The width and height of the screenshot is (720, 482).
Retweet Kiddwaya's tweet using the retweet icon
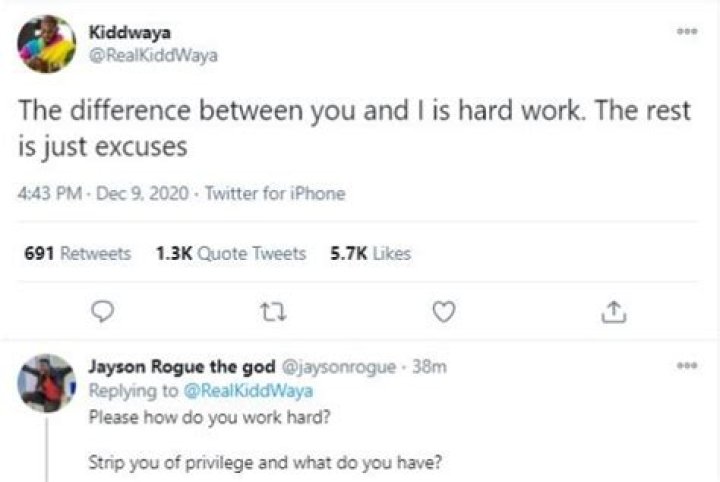[268, 313]
